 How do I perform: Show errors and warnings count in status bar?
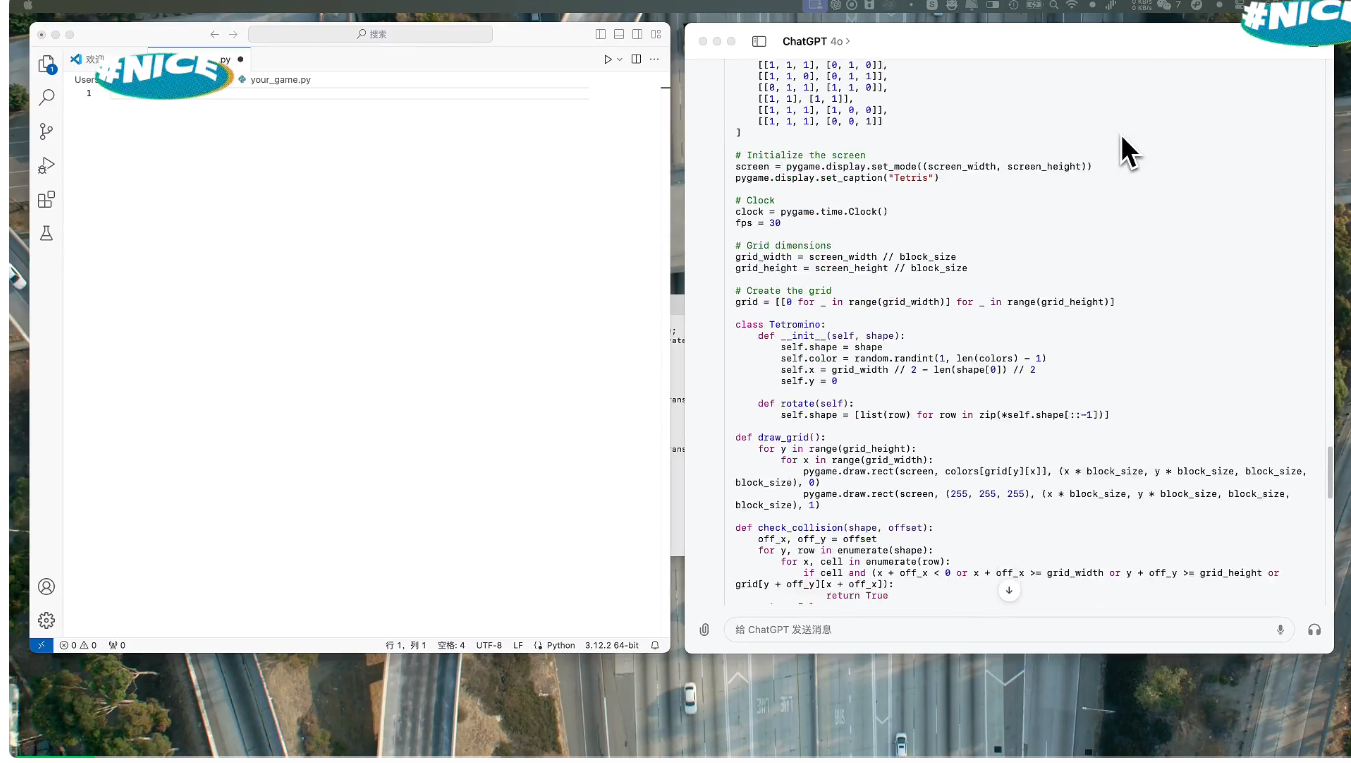pyautogui.click(x=78, y=645)
